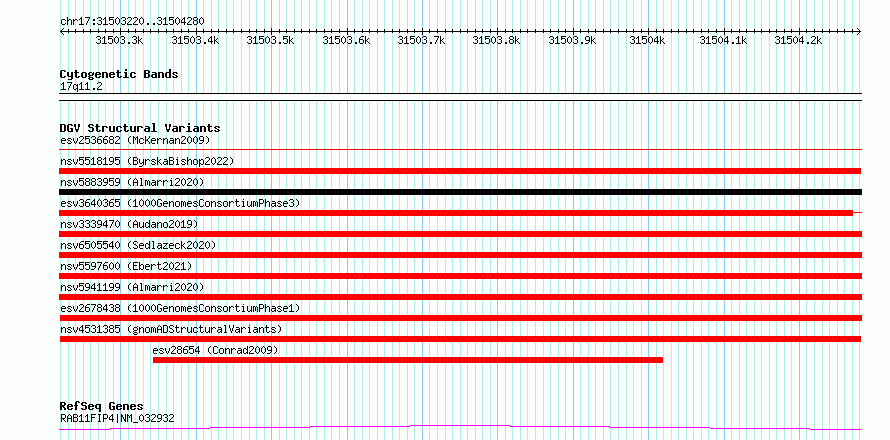Click the 31503.4k ruler label
Image resolution: width=890 pixels, height=440 pixels.
pyautogui.click(x=195, y=40)
